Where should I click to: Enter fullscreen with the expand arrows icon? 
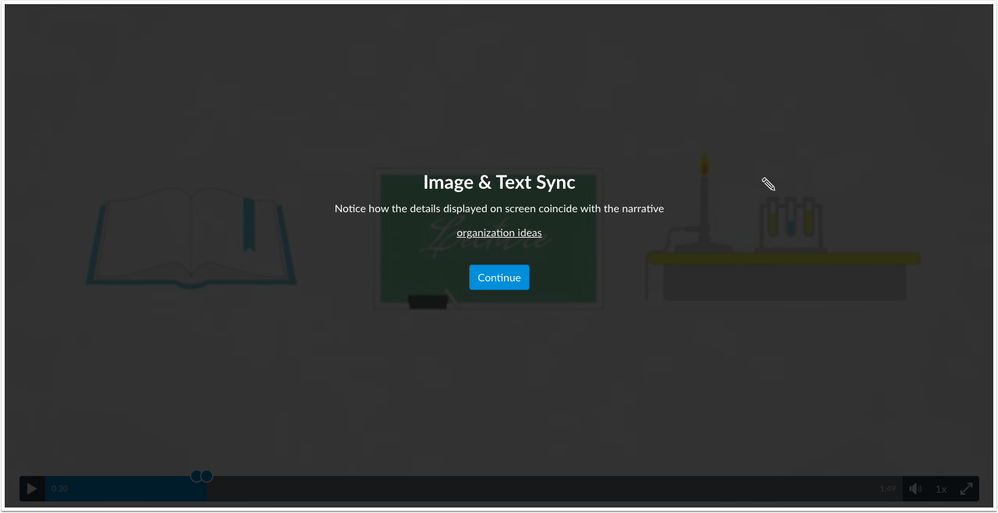pyautogui.click(x=966, y=489)
